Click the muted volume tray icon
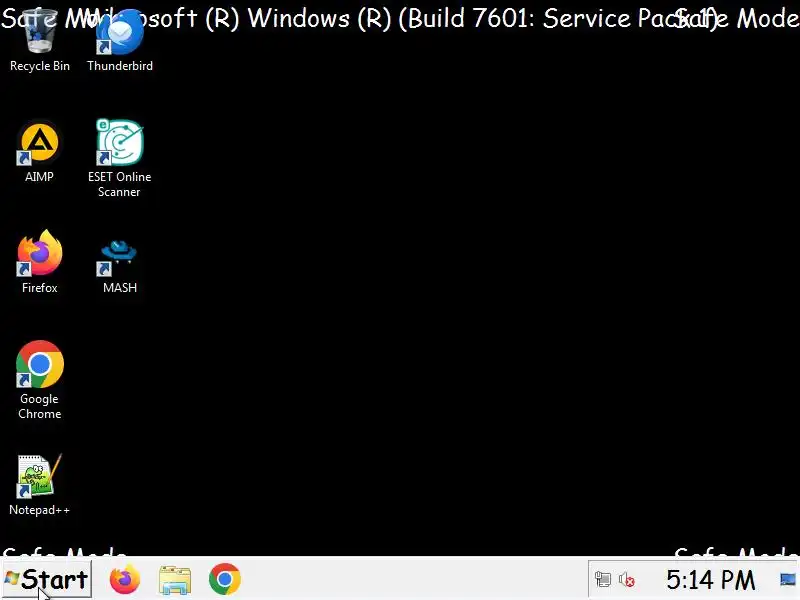This screenshot has width=800, height=600. pyautogui.click(x=627, y=580)
